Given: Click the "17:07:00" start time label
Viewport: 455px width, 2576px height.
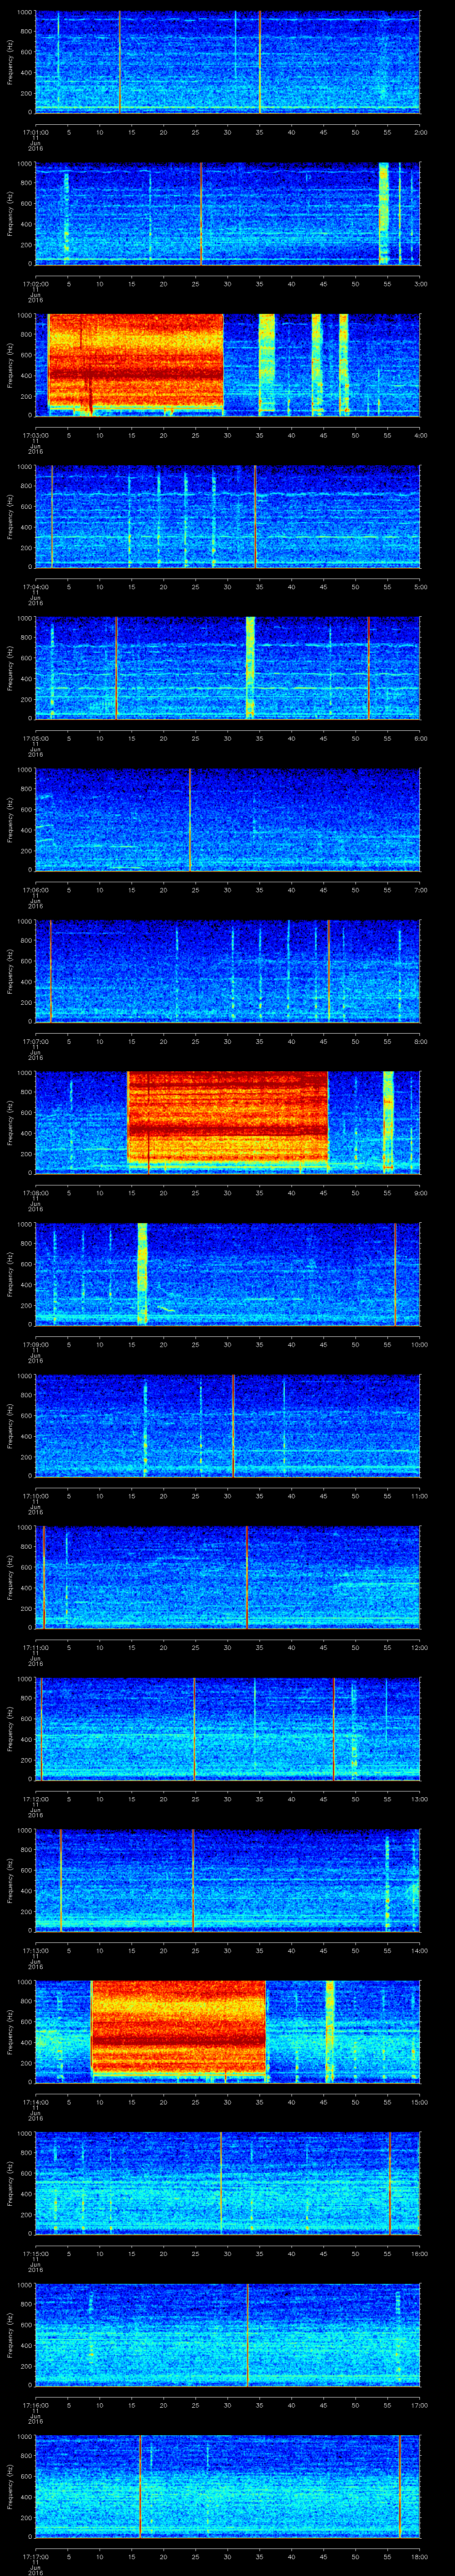Looking at the screenshot, I should point(35,1041).
